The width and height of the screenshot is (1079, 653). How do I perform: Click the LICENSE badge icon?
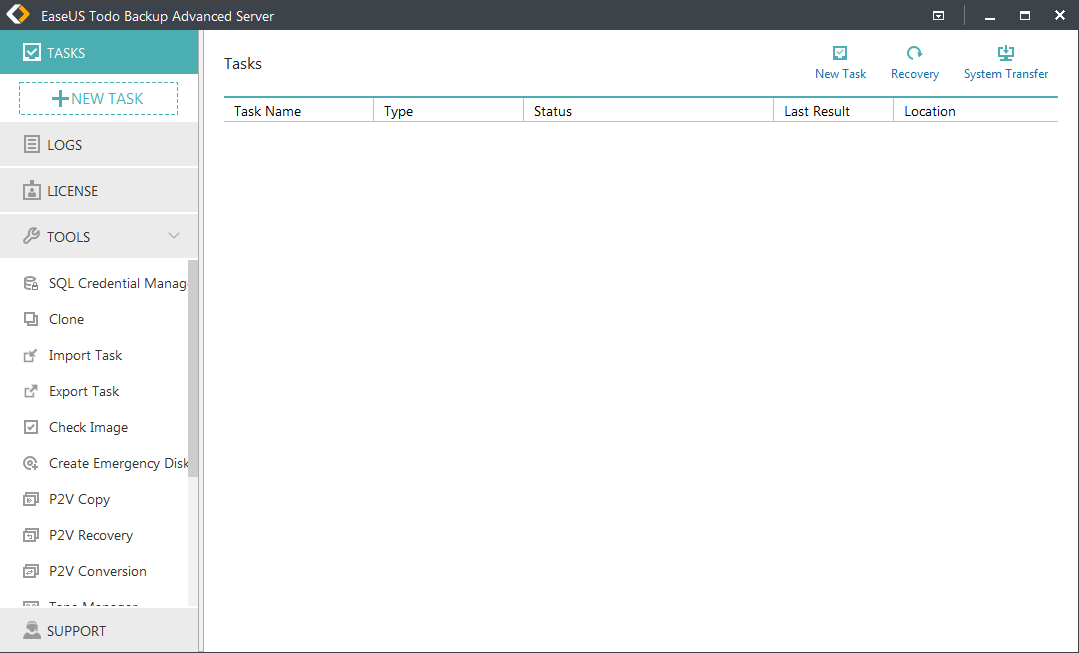pos(32,191)
